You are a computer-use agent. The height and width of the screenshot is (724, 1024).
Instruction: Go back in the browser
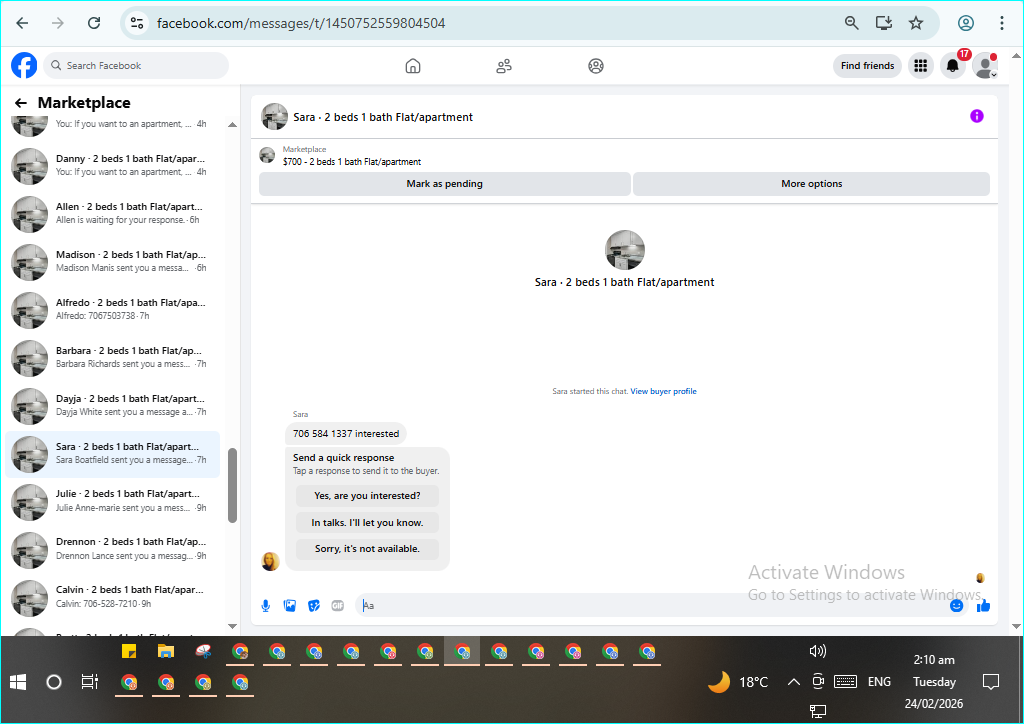[x=22, y=23]
